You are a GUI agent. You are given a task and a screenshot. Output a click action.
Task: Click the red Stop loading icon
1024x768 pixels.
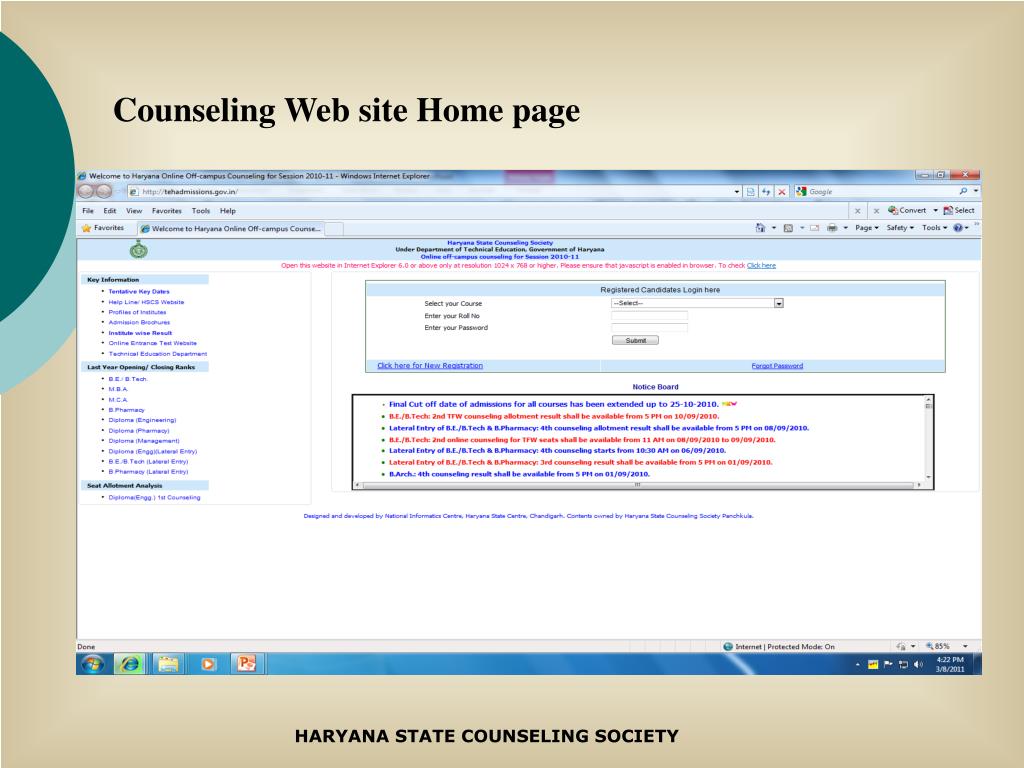[x=782, y=192]
